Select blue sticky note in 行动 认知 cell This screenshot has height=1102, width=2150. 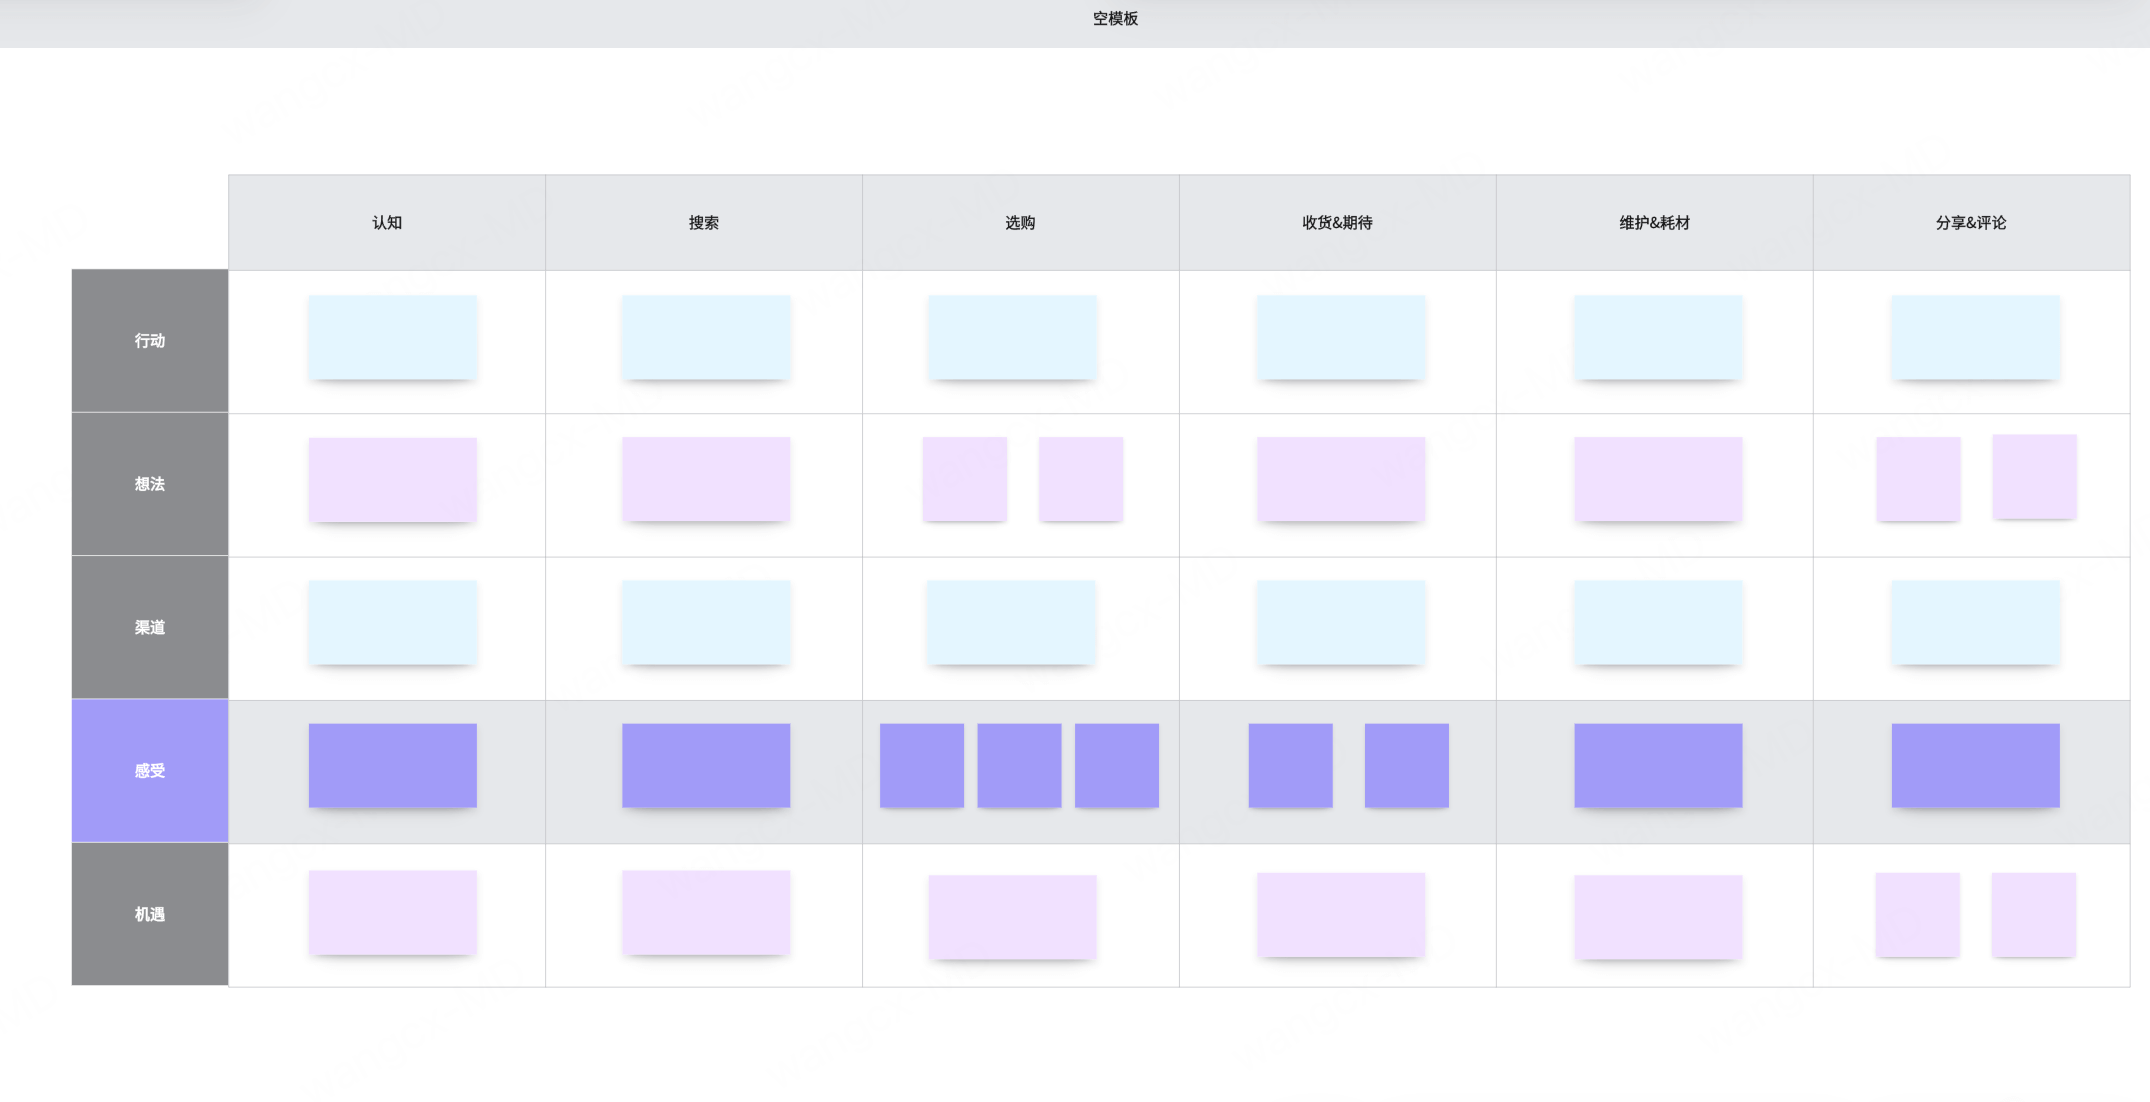click(x=392, y=337)
